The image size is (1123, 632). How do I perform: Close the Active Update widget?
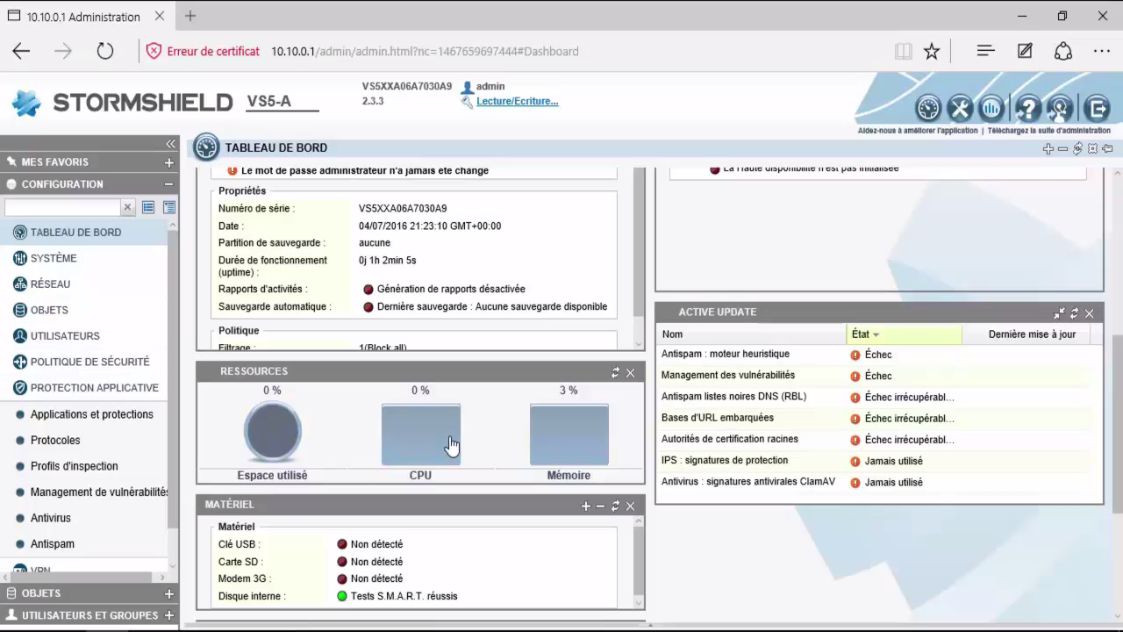(1089, 313)
